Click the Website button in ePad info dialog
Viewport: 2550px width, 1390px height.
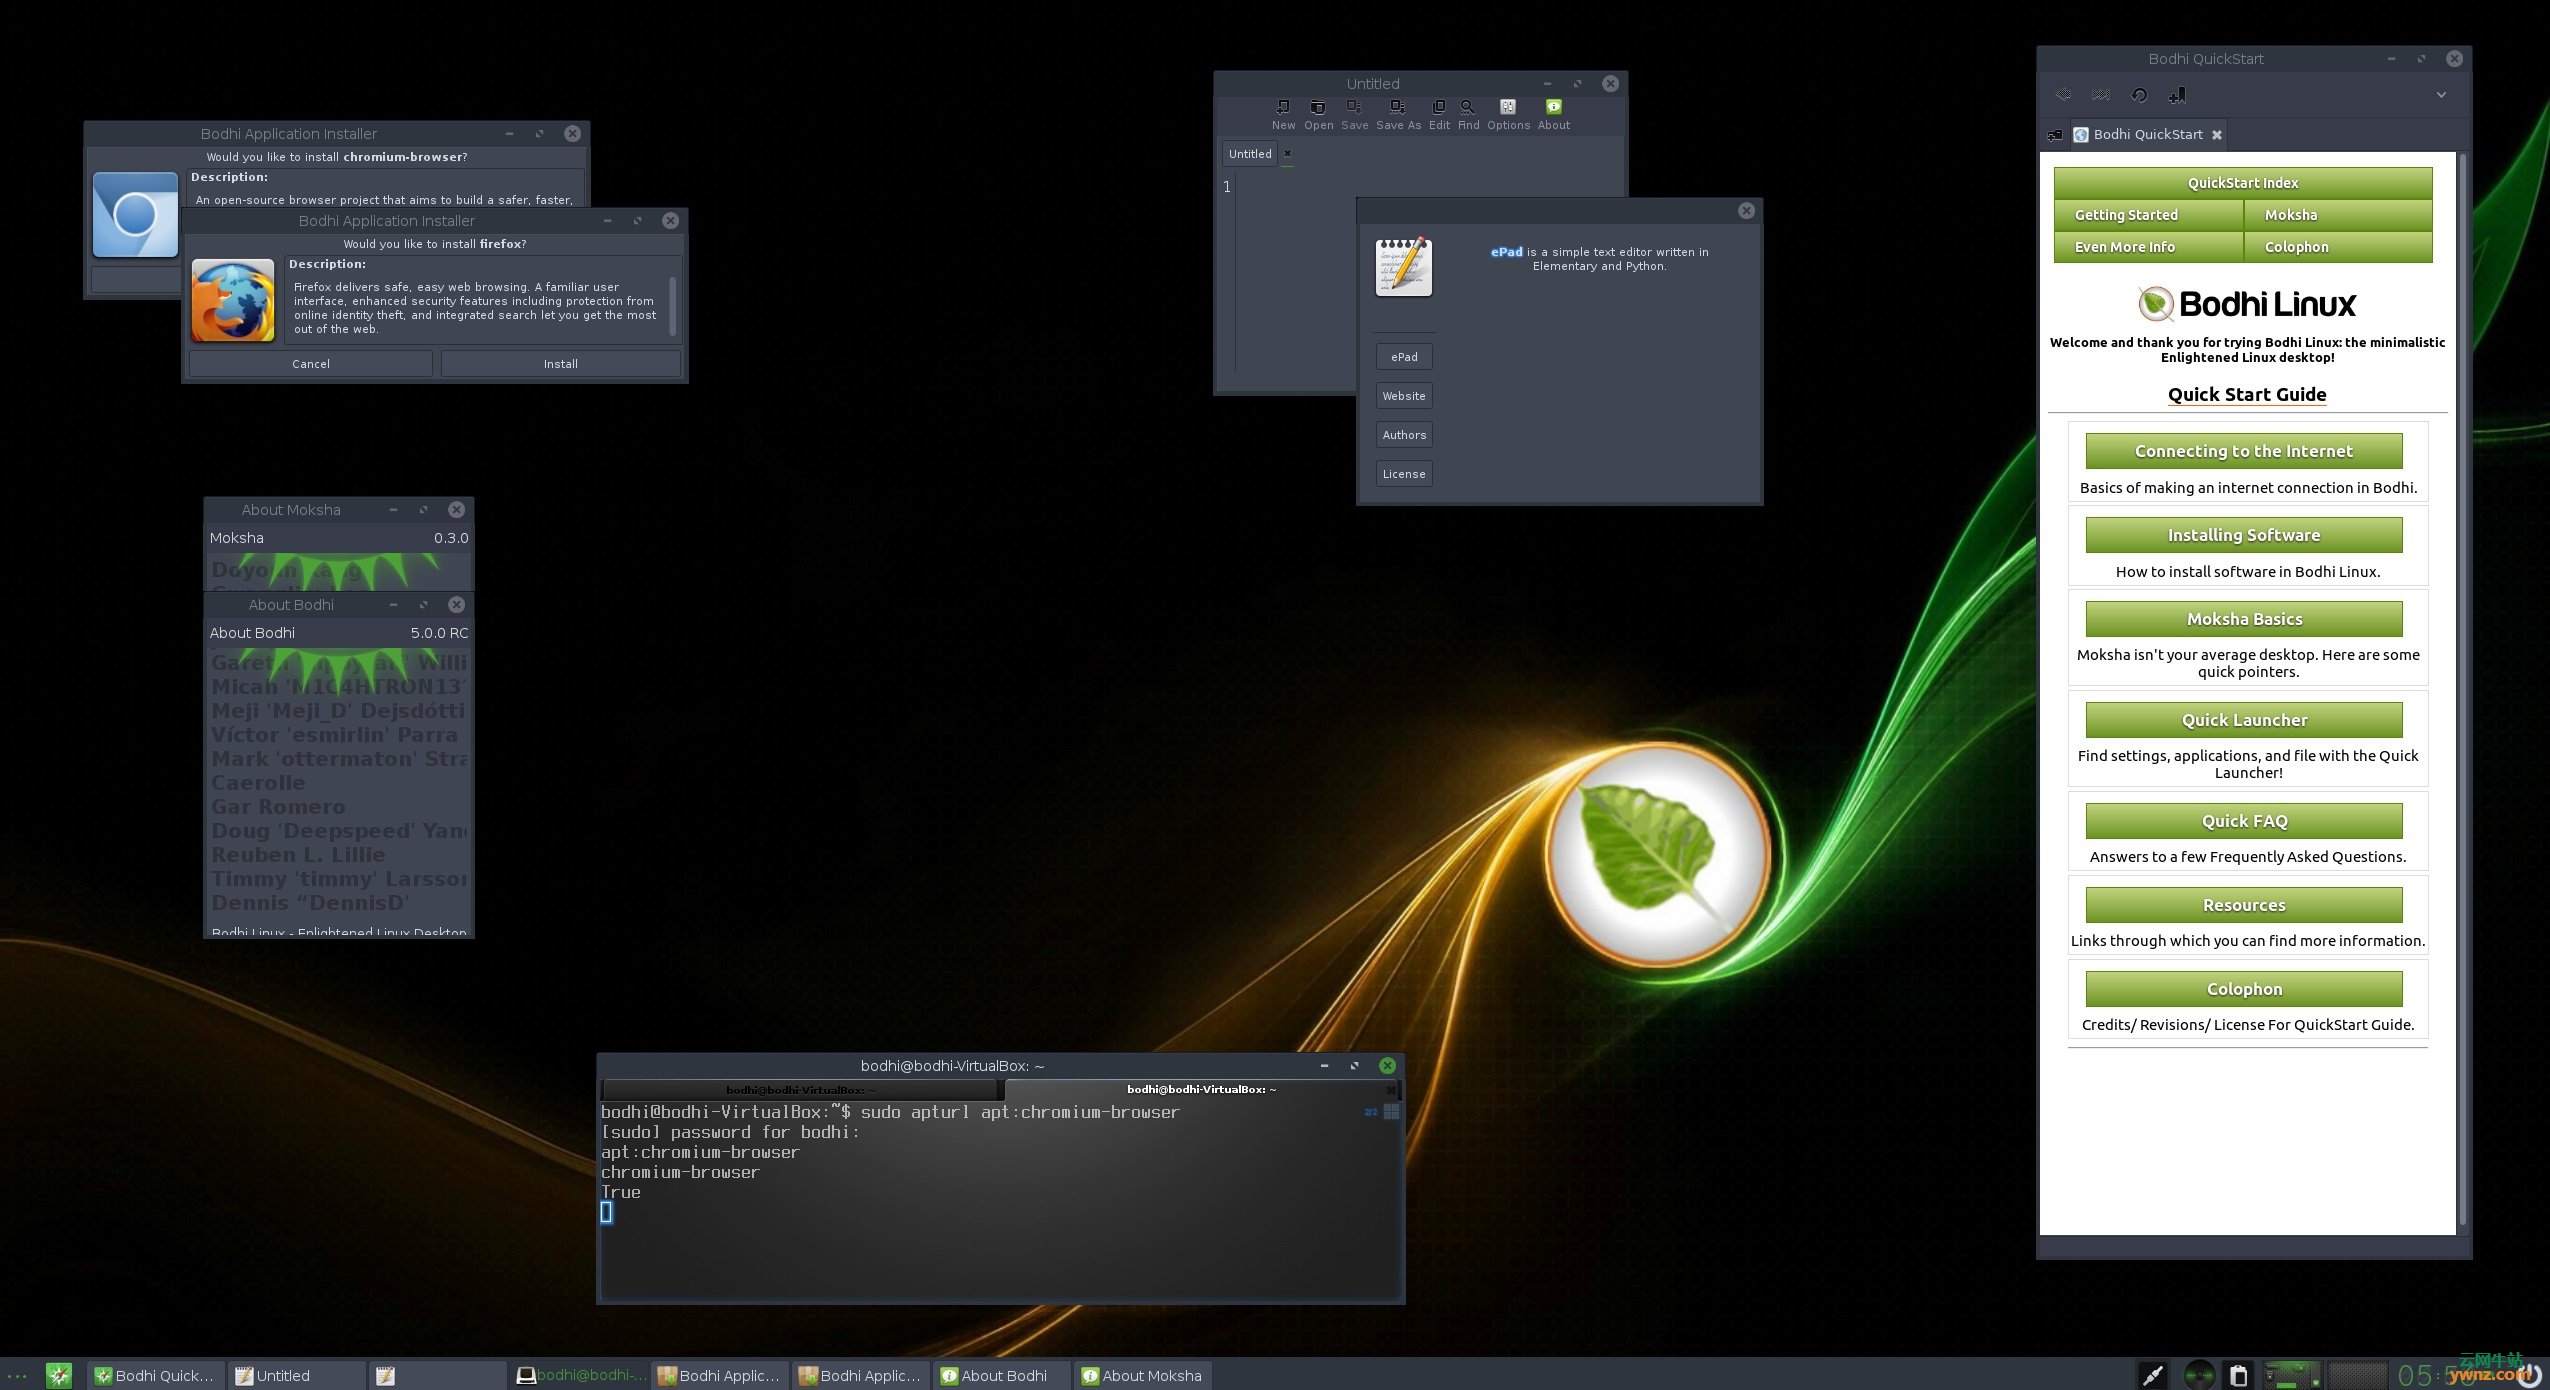point(1403,395)
